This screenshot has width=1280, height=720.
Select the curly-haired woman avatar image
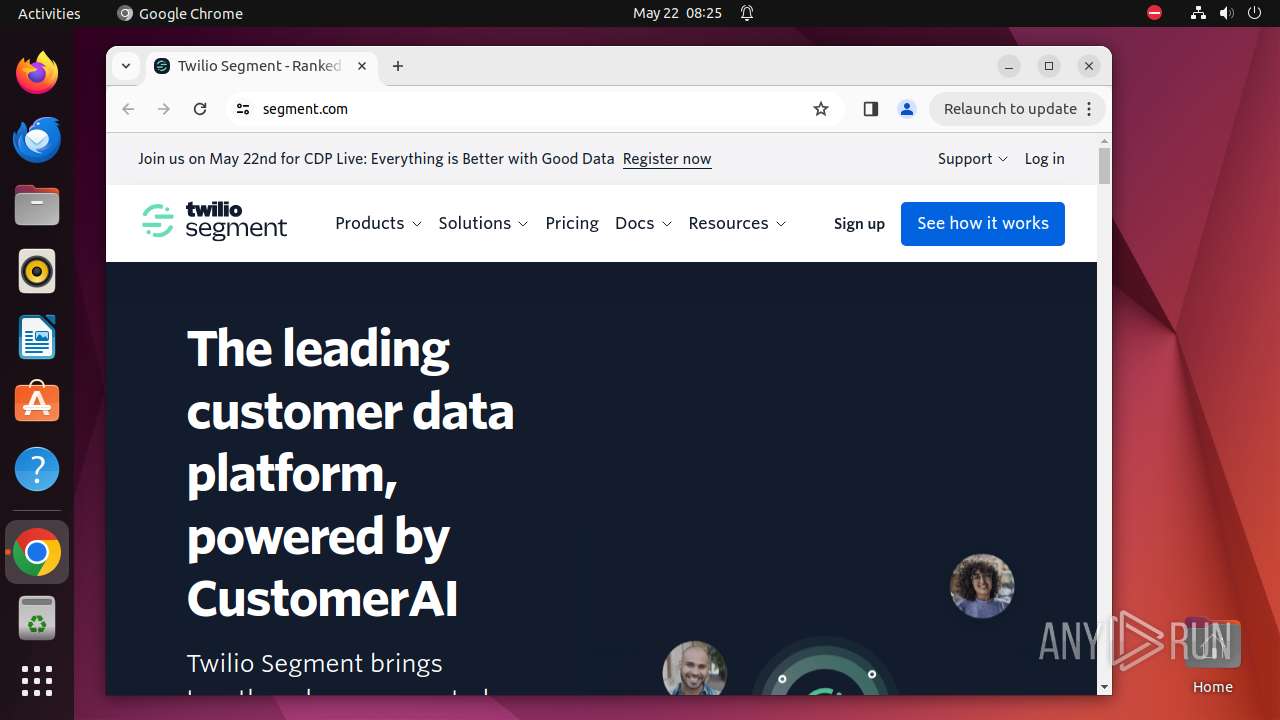click(x=982, y=586)
